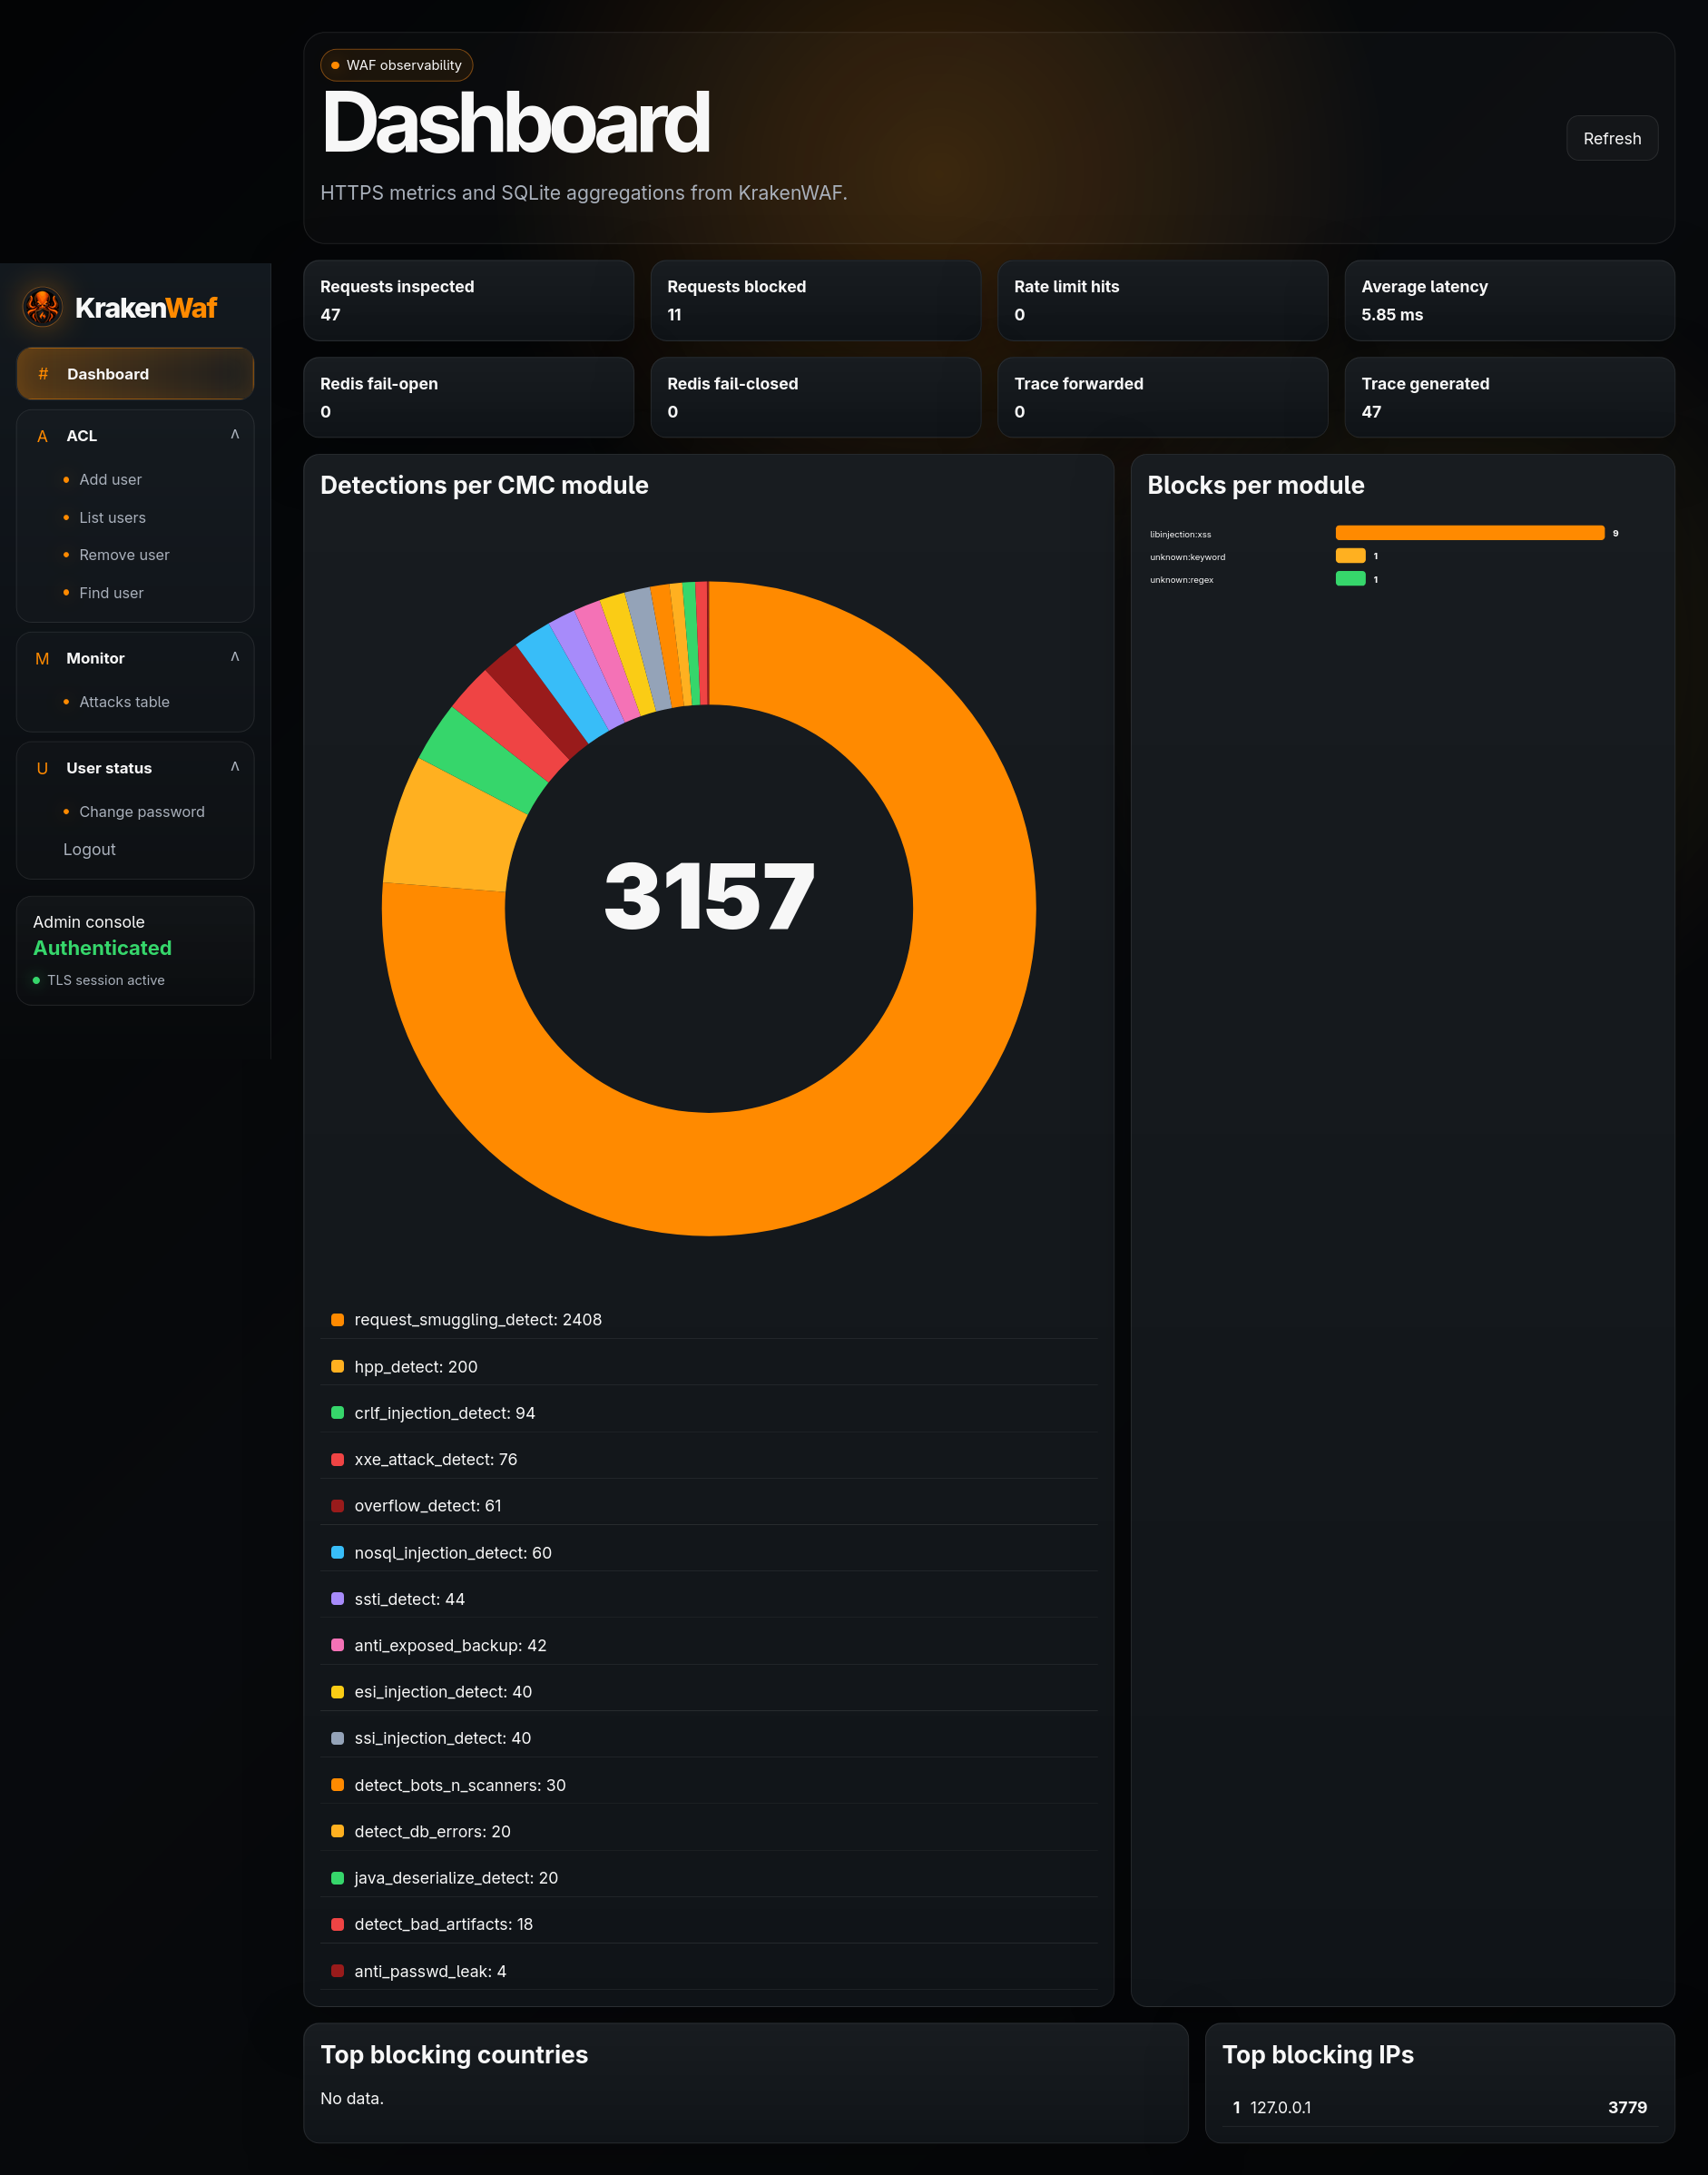Viewport: 1708px width, 2175px height.
Task: Click the ssti_detect purple swatch
Action: 338,1599
